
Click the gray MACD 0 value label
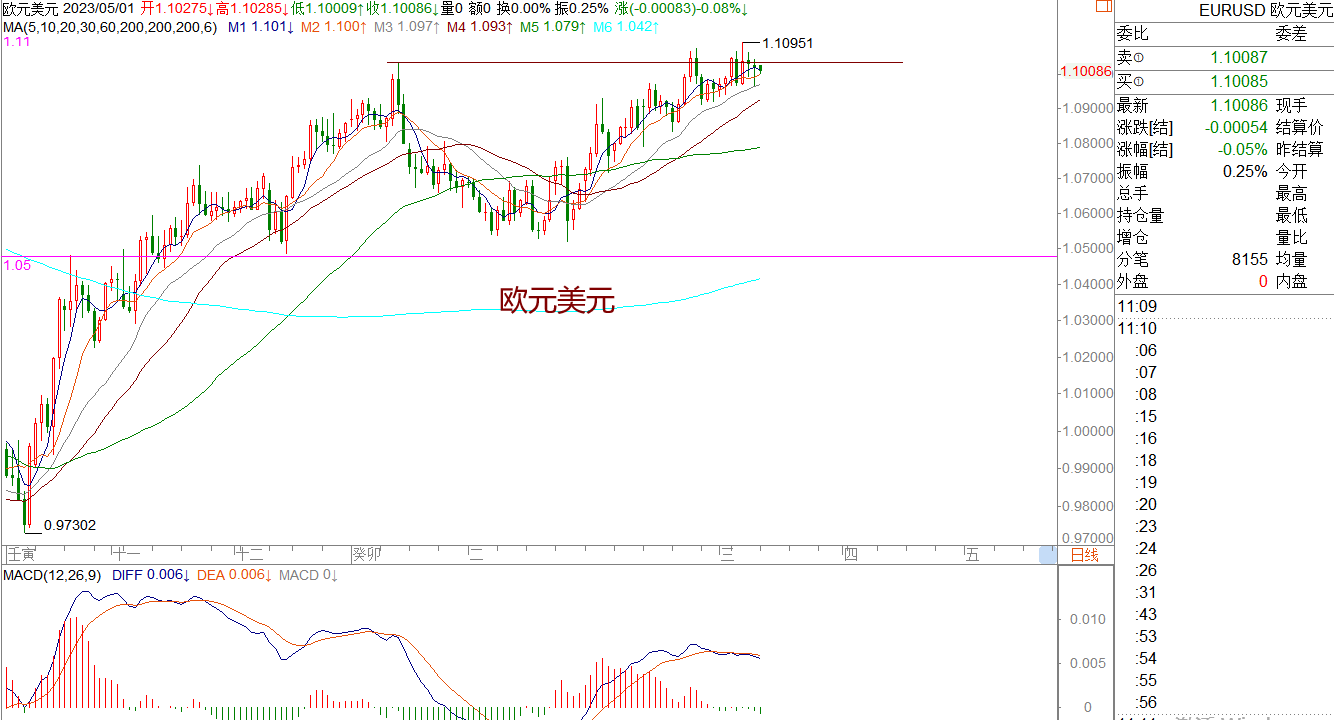tap(309, 575)
